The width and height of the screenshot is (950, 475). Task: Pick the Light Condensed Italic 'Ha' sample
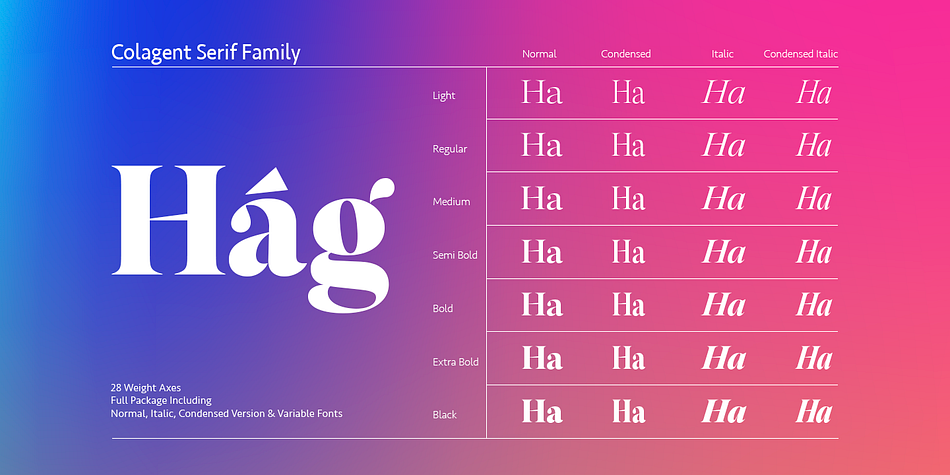click(x=814, y=93)
